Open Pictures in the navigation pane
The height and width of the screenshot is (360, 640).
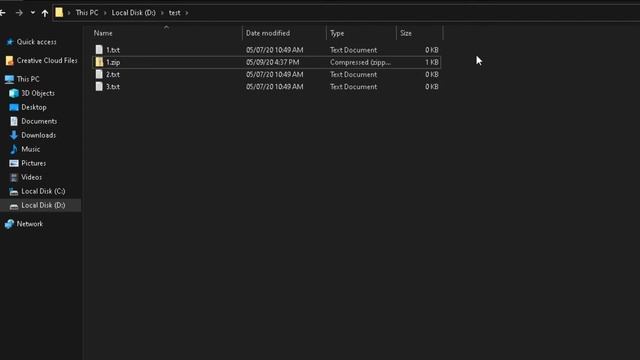pos(33,163)
